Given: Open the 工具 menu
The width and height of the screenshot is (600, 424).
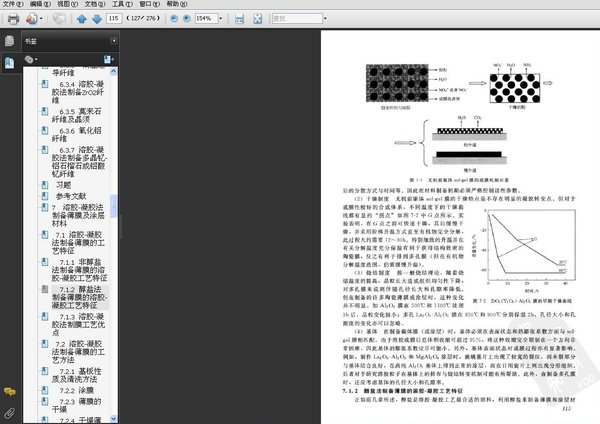Looking at the screenshot, I should [122, 4].
